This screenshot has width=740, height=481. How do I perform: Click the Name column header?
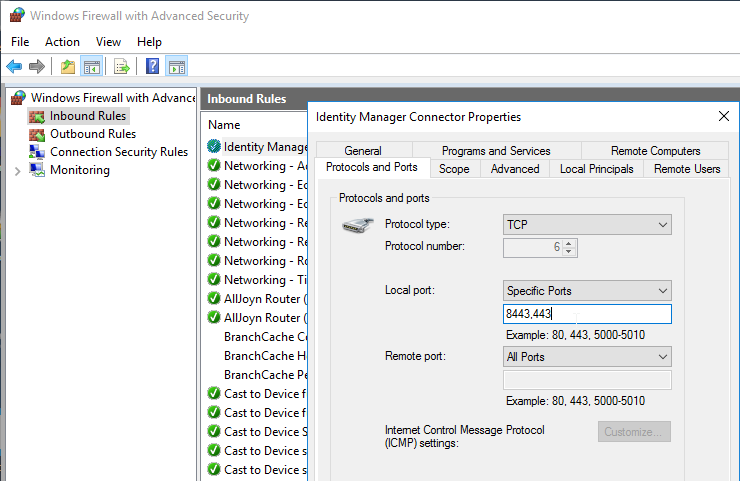(224, 125)
